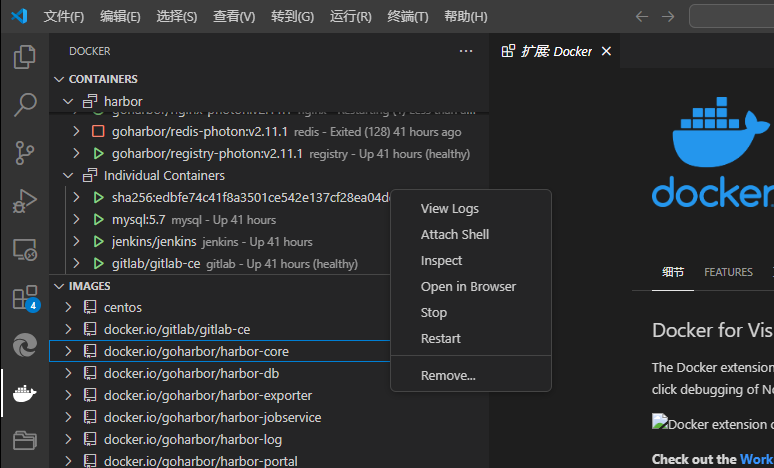Expand the harbor-jobservice image node
The width and height of the screenshot is (774, 468).
(68, 417)
